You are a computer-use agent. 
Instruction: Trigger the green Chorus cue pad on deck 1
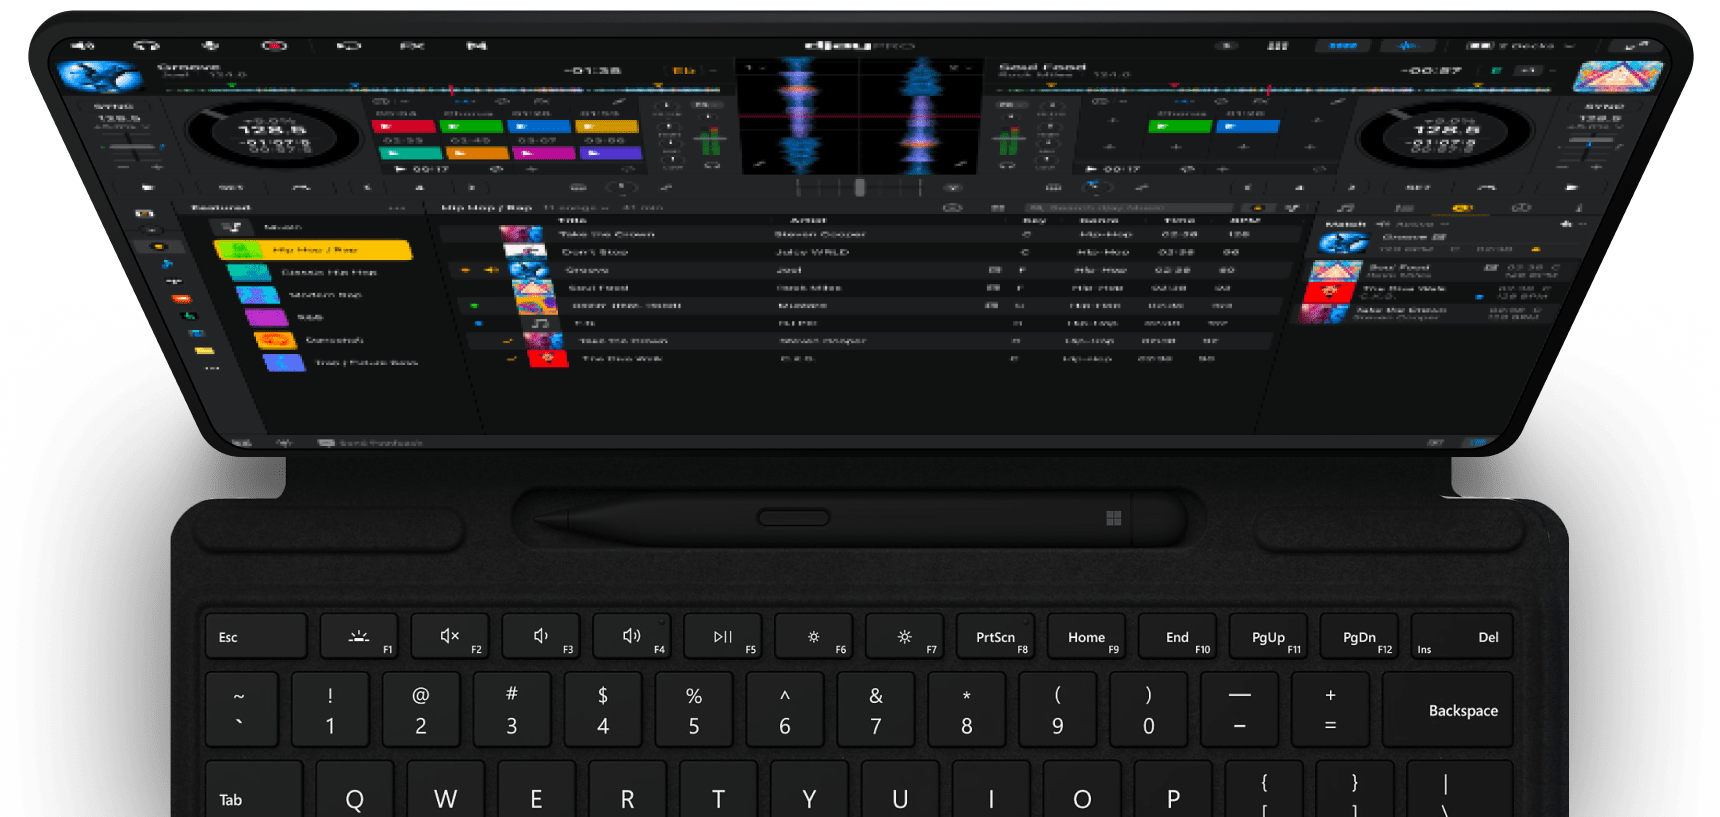(x=470, y=126)
